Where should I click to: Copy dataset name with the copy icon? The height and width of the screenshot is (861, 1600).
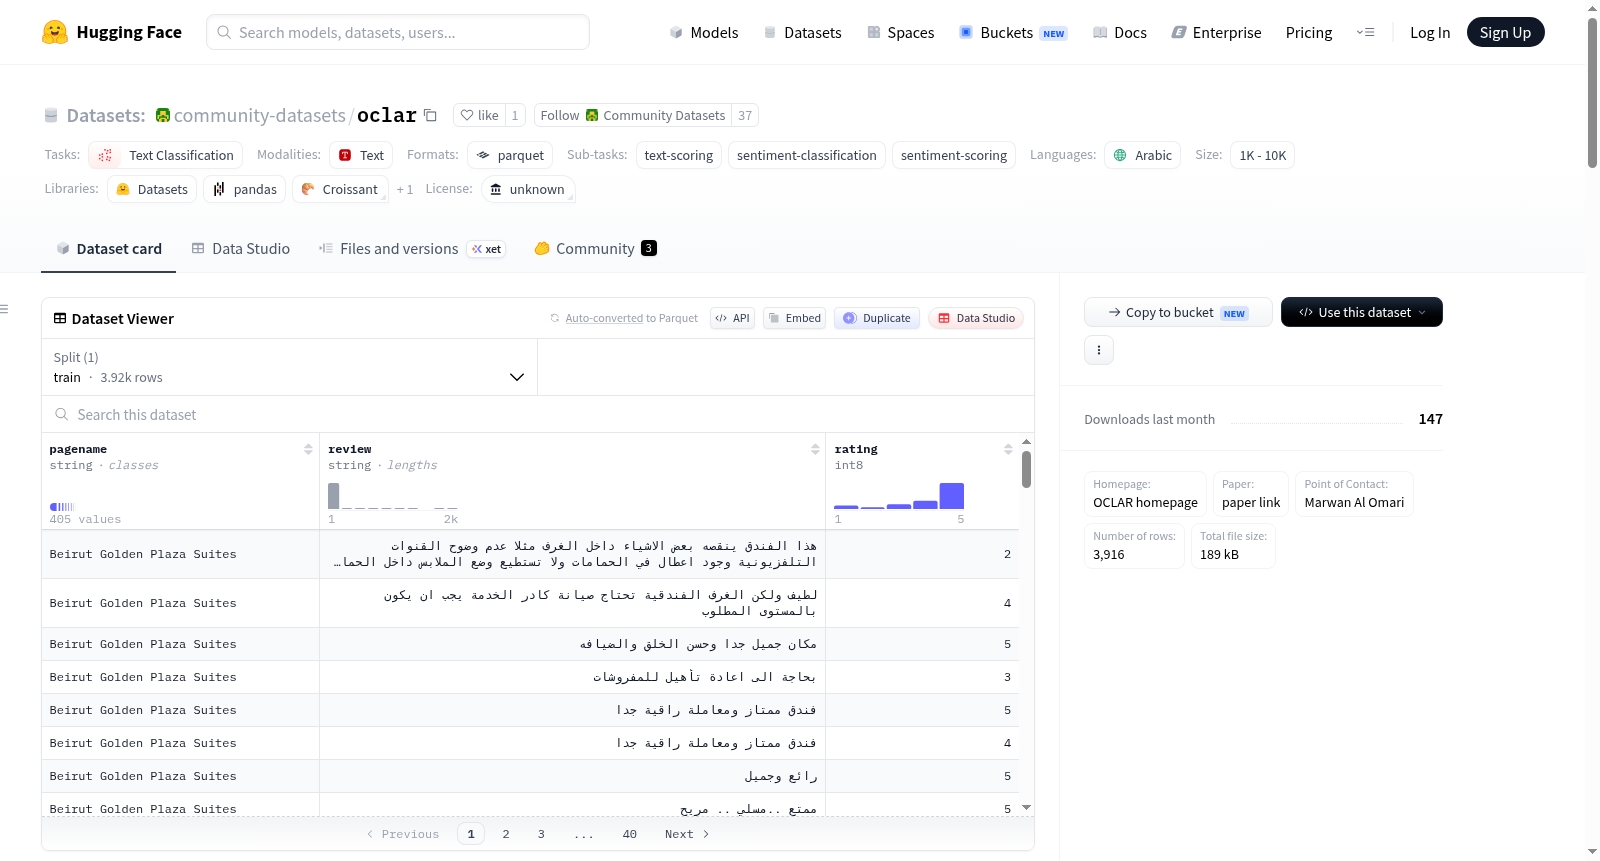coord(430,115)
